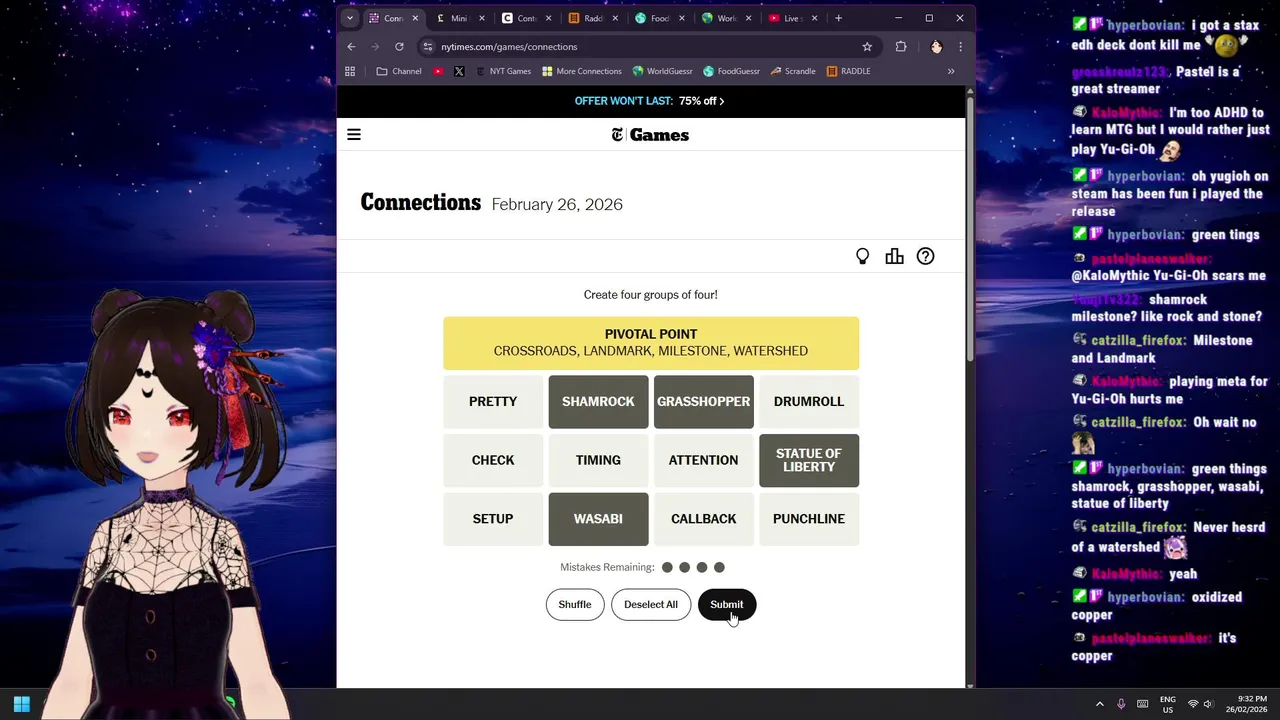Deselect the STATUE OF LIBERTY tile
Viewport: 1280px width, 720px height.
click(x=809, y=460)
